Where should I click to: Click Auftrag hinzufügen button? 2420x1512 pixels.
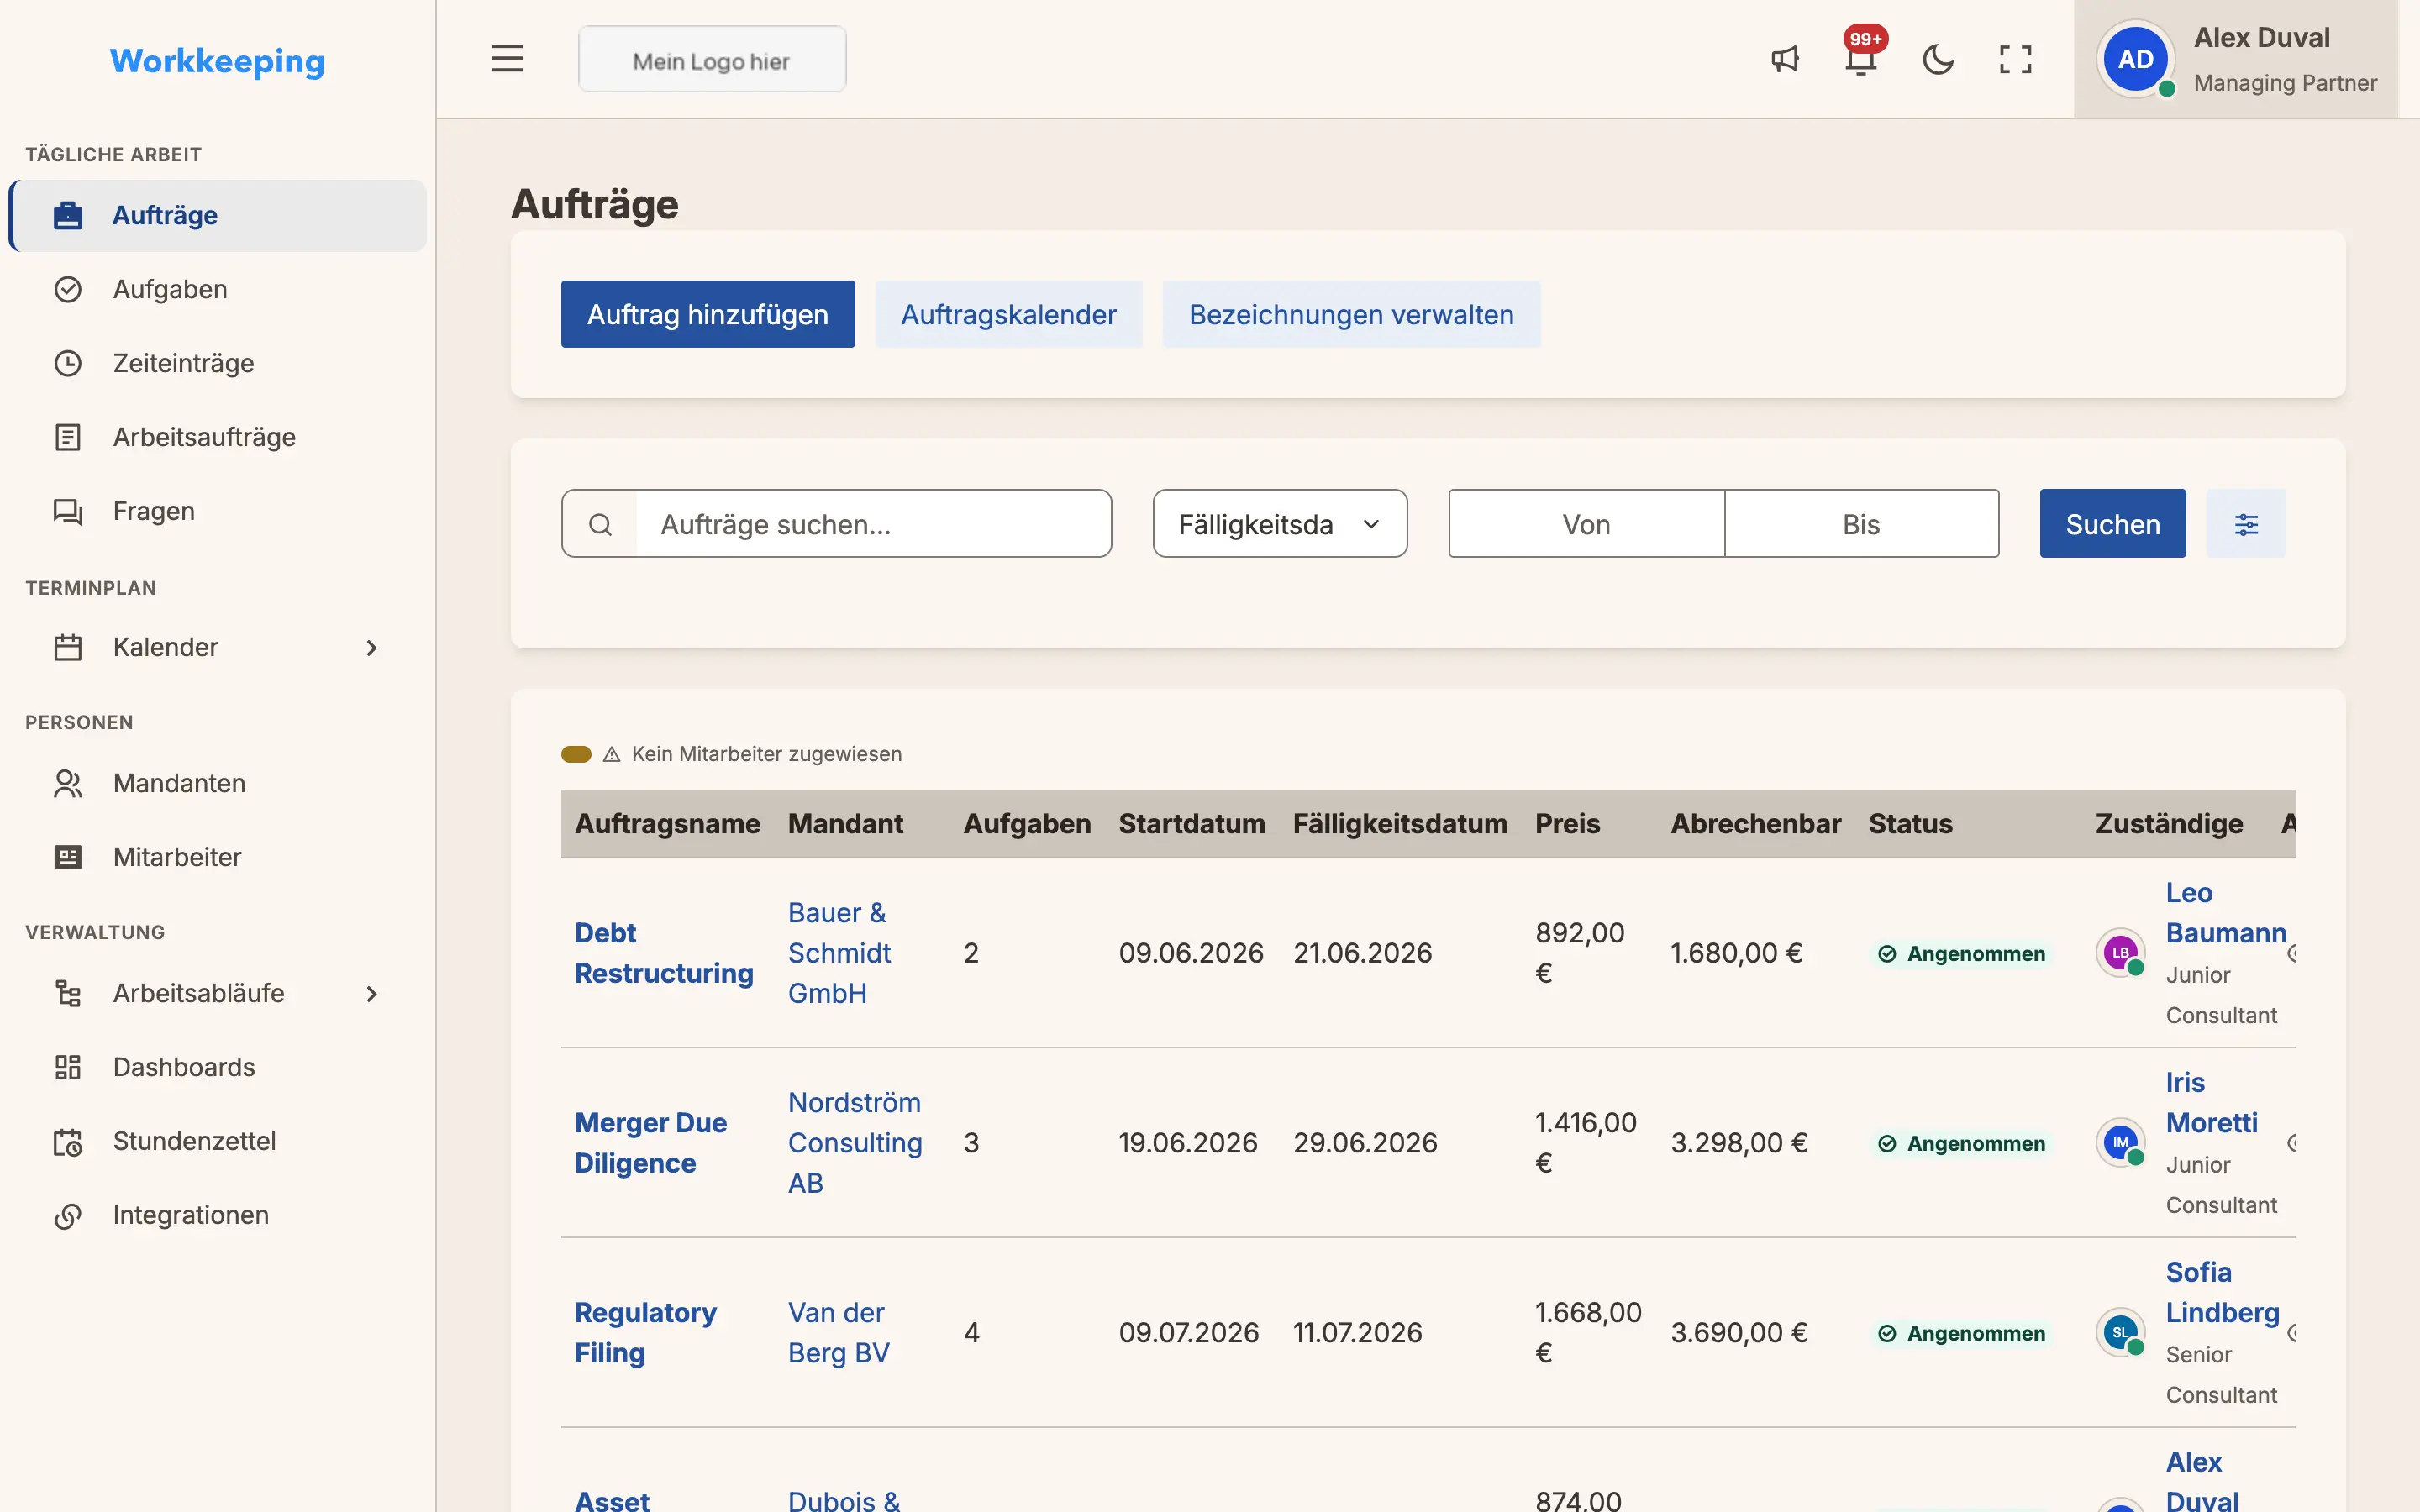click(707, 314)
